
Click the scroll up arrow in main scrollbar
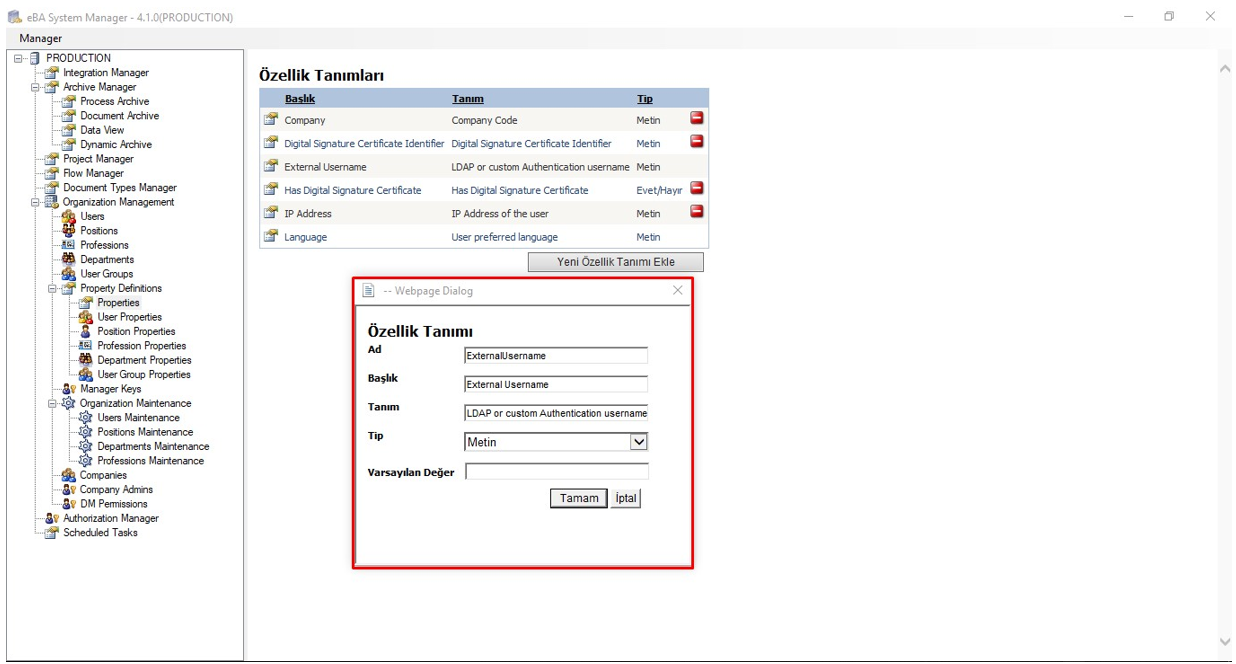coord(1225,68)
